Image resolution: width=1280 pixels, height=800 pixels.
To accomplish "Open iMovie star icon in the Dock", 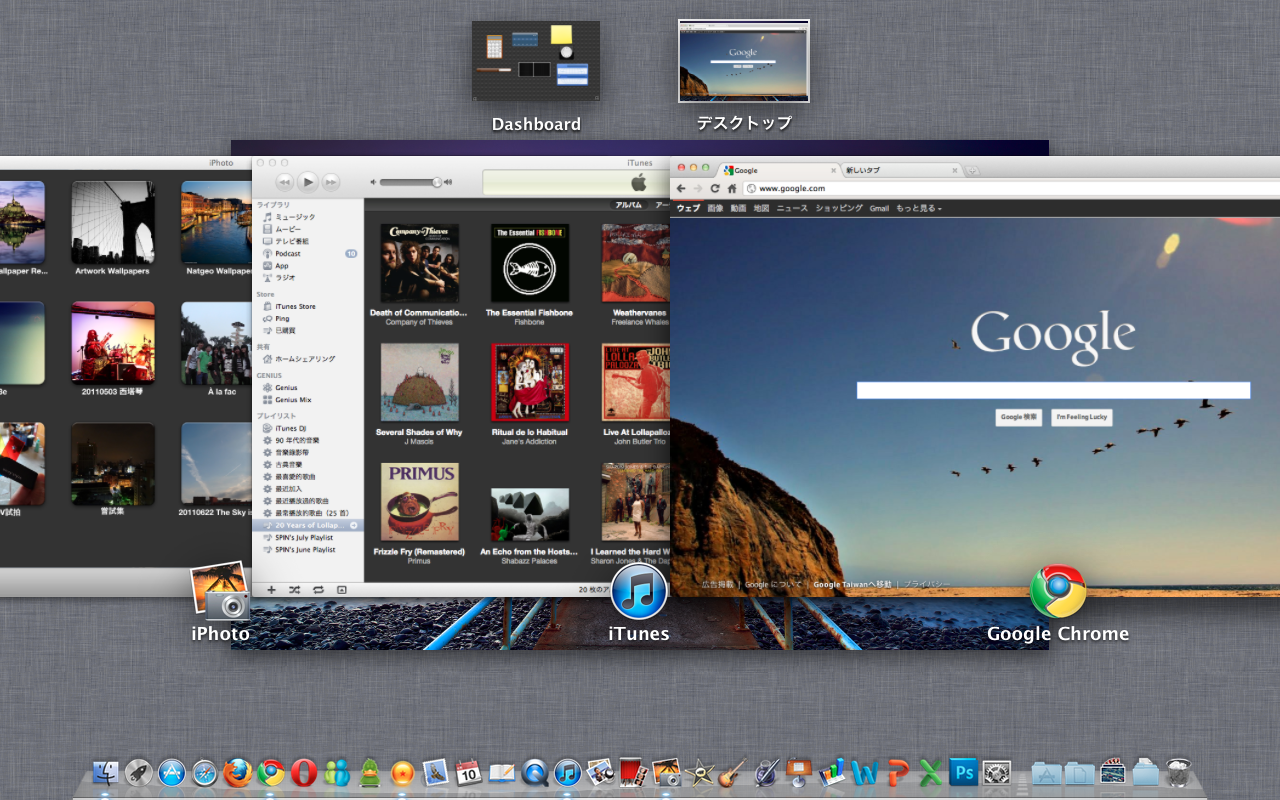I will click(x=700, y=772).
